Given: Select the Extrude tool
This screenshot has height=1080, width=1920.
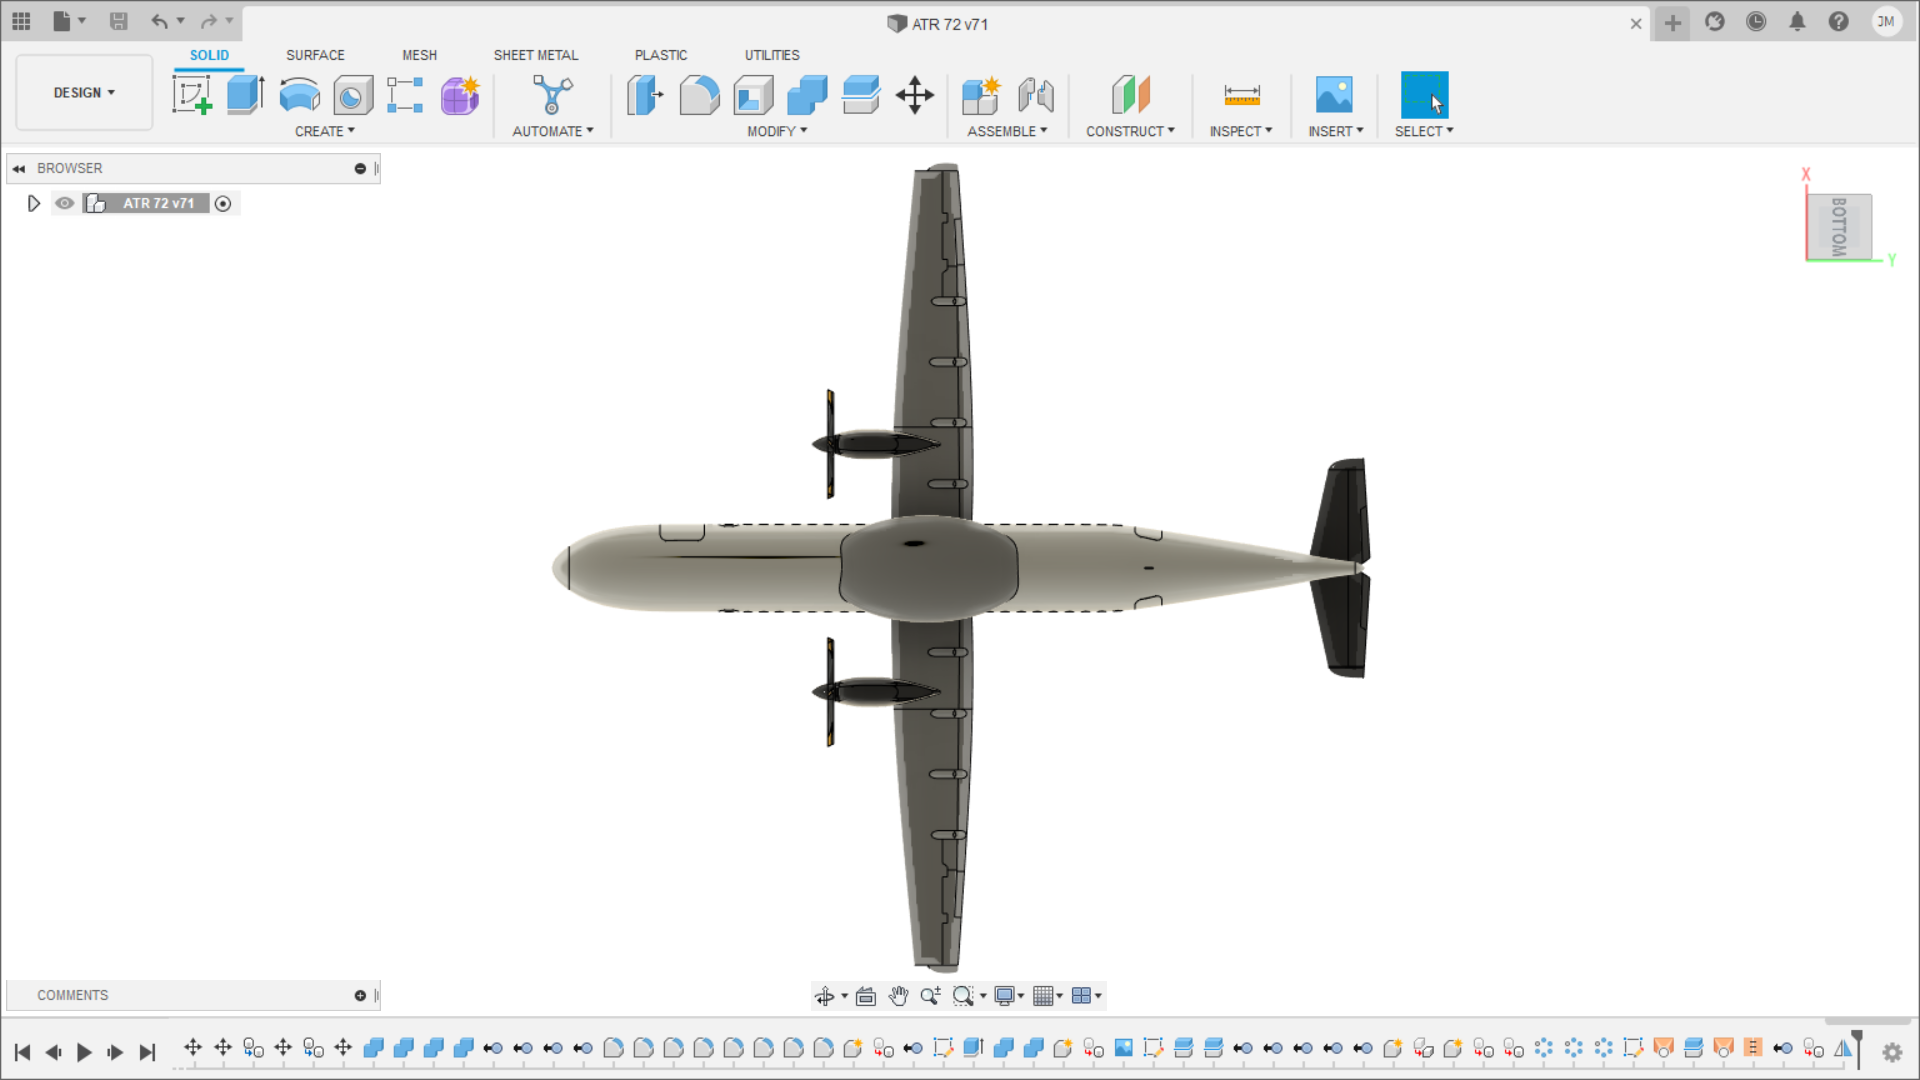Looking at the screenshot, I should (244, 96).
